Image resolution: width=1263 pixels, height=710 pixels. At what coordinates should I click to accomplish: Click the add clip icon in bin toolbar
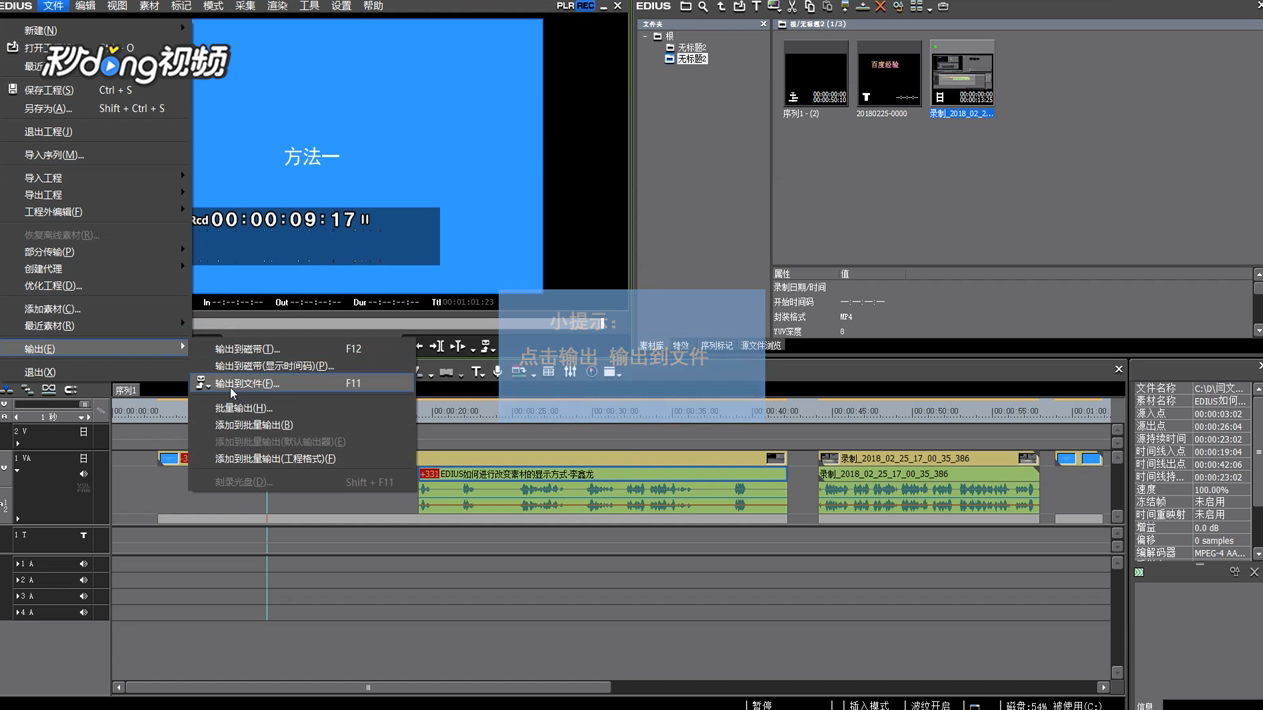coord(739,6)
